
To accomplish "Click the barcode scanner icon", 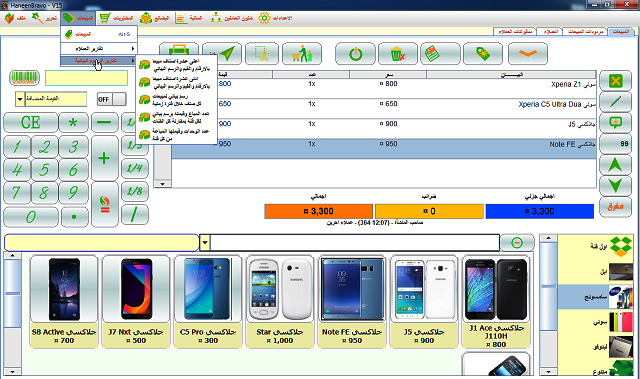I will (x=24, y=78).
